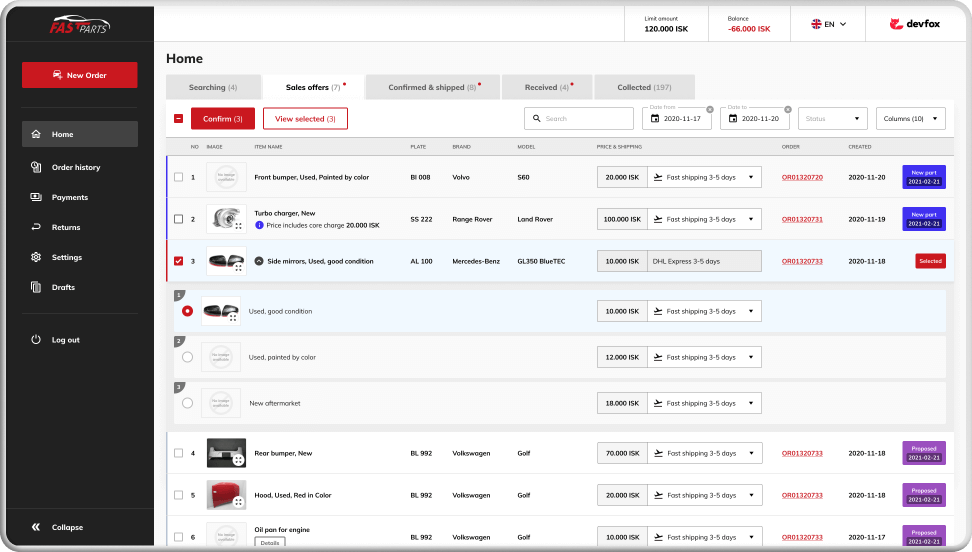
Task: Open the Columns (10) dropdown
Action: click(x=910, y=119)
